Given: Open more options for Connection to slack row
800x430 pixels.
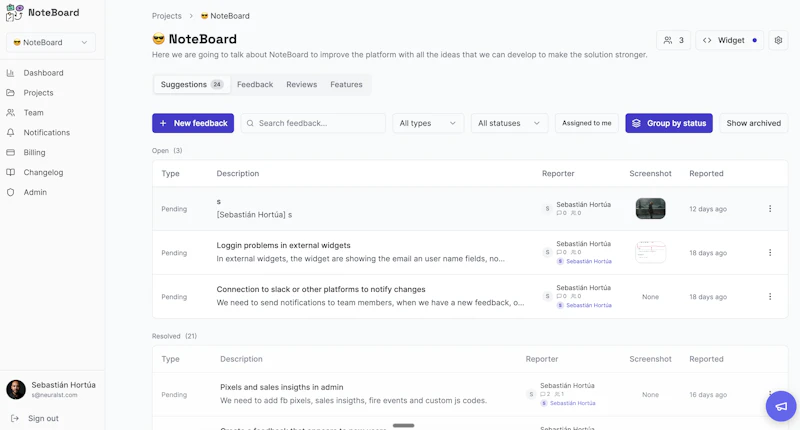Looking at the screenshot, I should click(770, 296).
